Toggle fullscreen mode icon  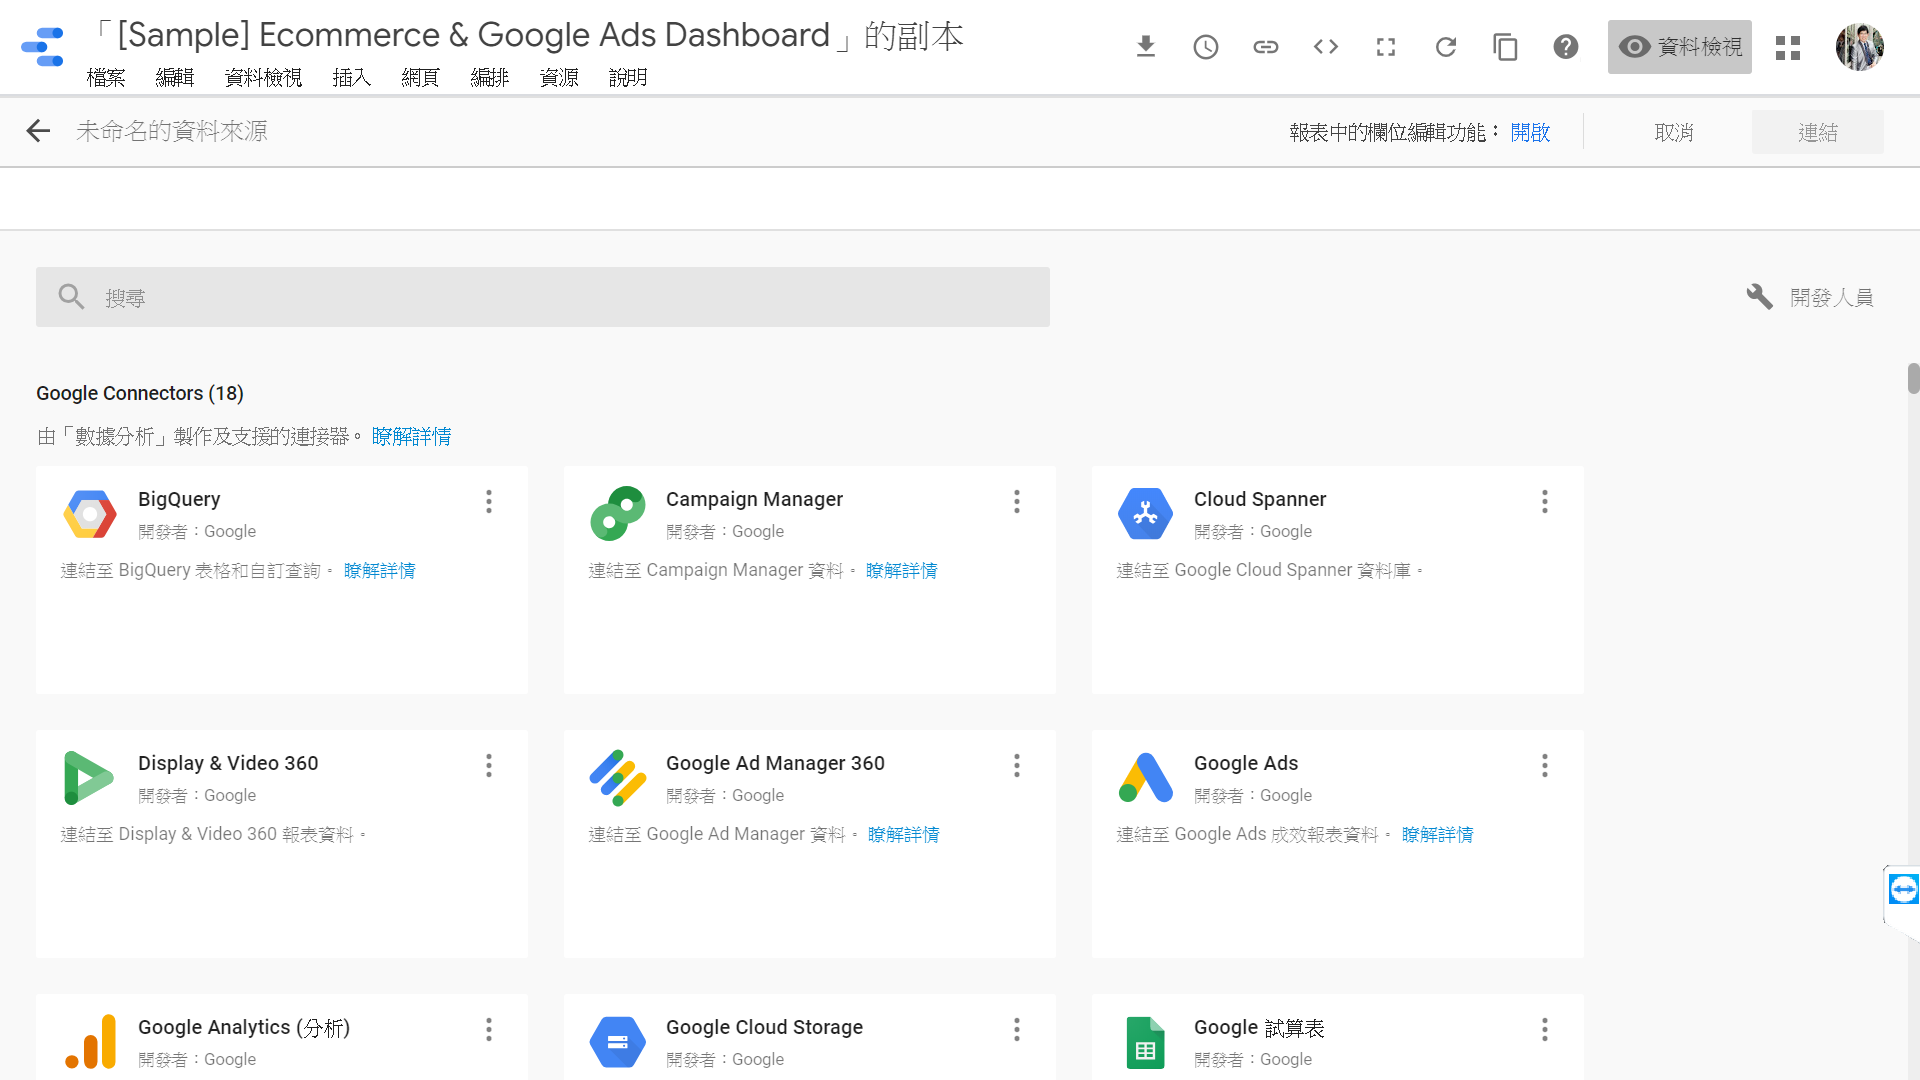tap(1386, 47)
